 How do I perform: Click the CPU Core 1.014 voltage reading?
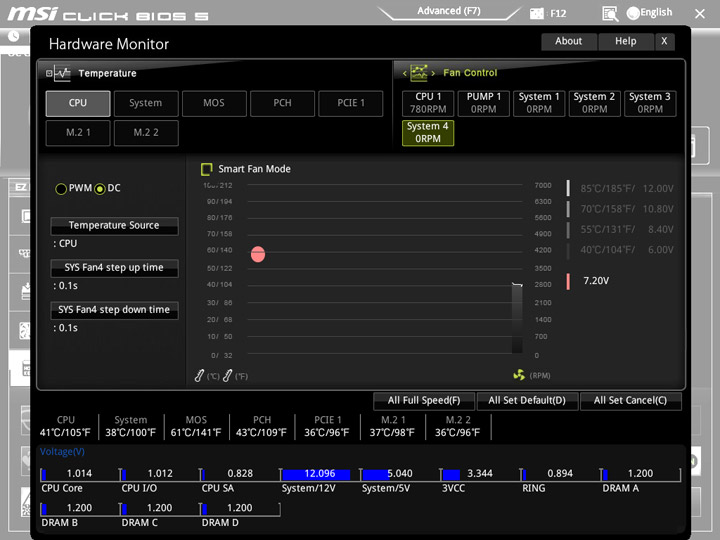[x=79, y=473]
